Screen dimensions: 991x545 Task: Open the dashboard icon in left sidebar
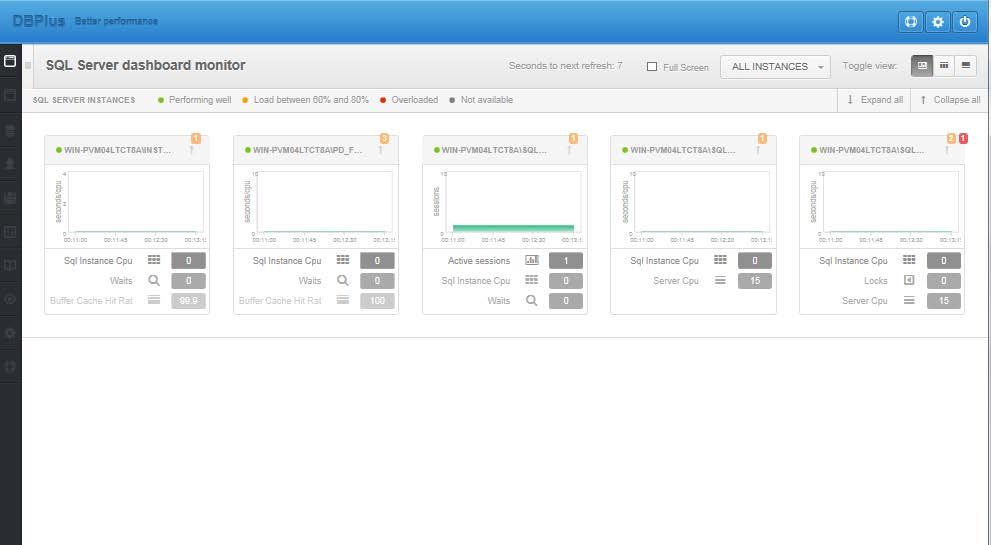click(10, 61)
